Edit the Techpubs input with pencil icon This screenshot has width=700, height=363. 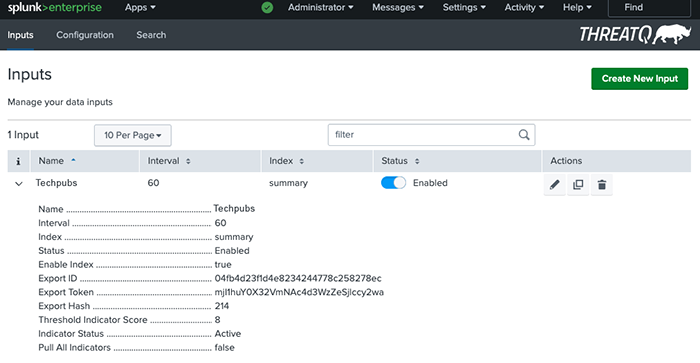[x=554, y=184]
